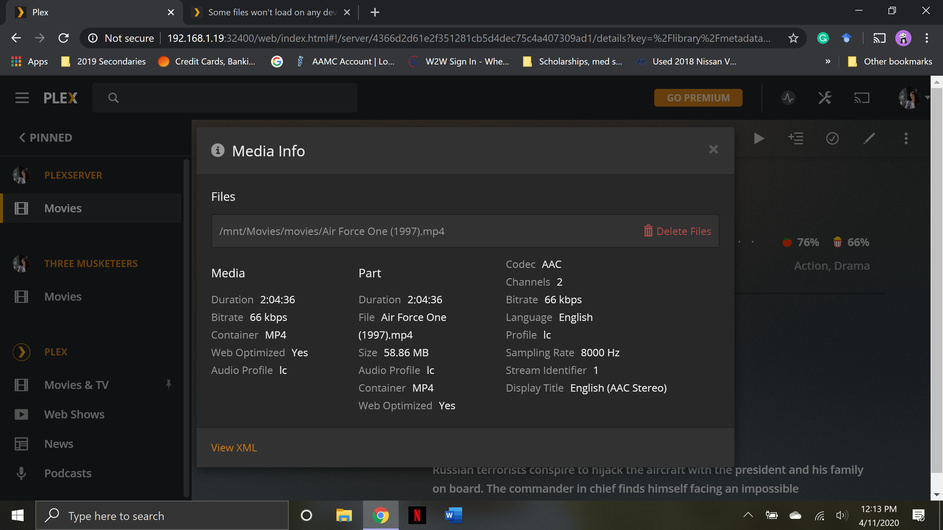Open the Activity pulse icon
This screenshot has width=943, height=530.
tap(788, 97)
